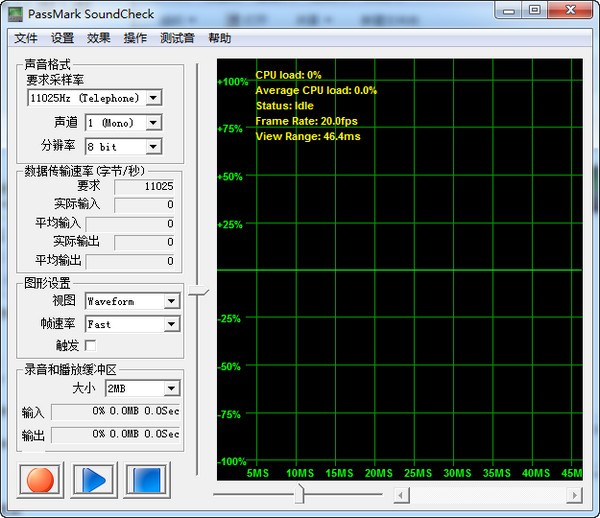
Task: Click the PassMark SoundCheck title bar icon
Action: coord(15,14)
